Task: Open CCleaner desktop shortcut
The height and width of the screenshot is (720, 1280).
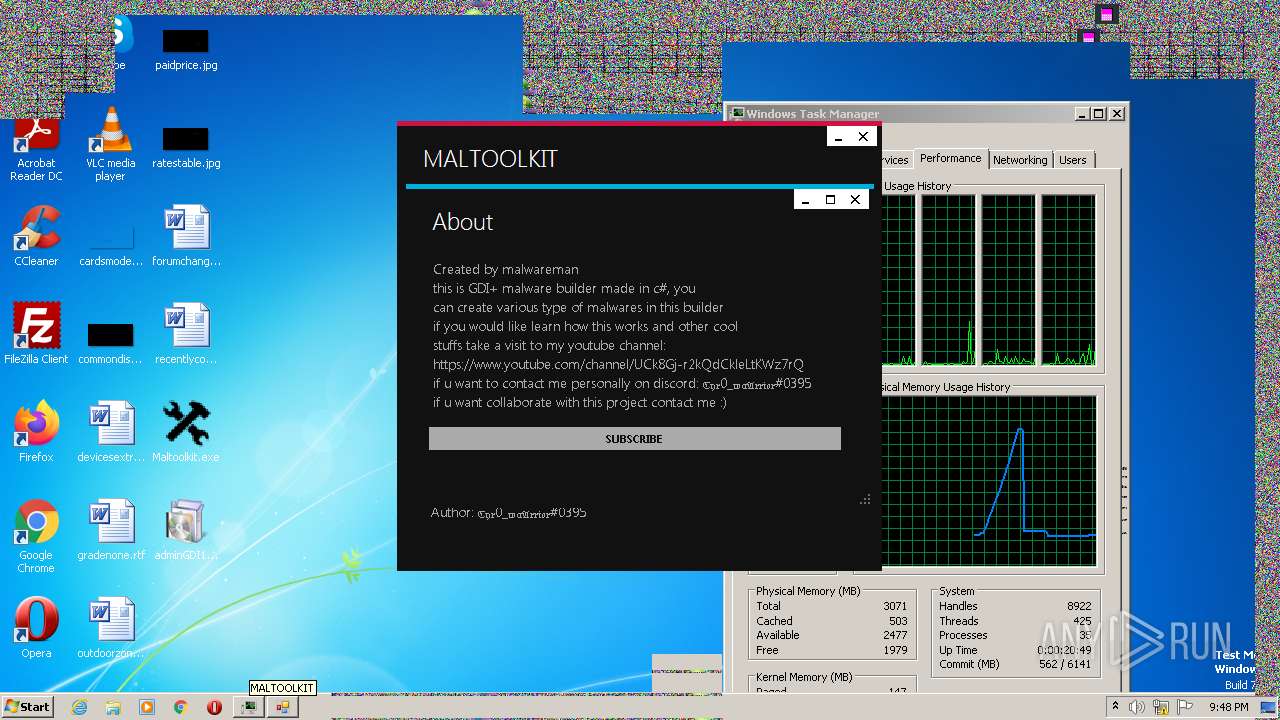Action: click(36, 236)
